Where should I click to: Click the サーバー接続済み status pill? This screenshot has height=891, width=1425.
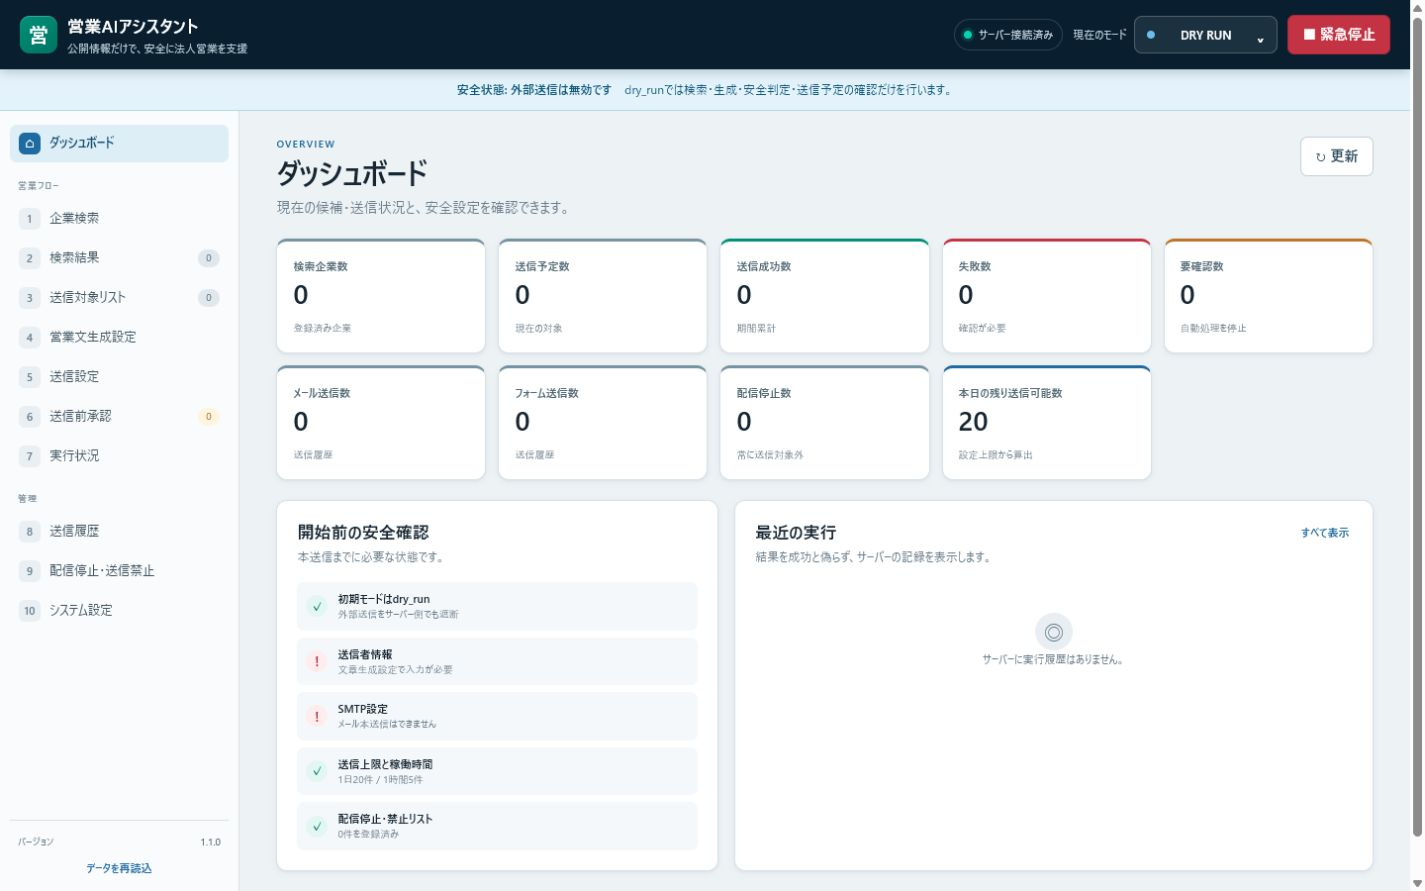coord(1008,35)
